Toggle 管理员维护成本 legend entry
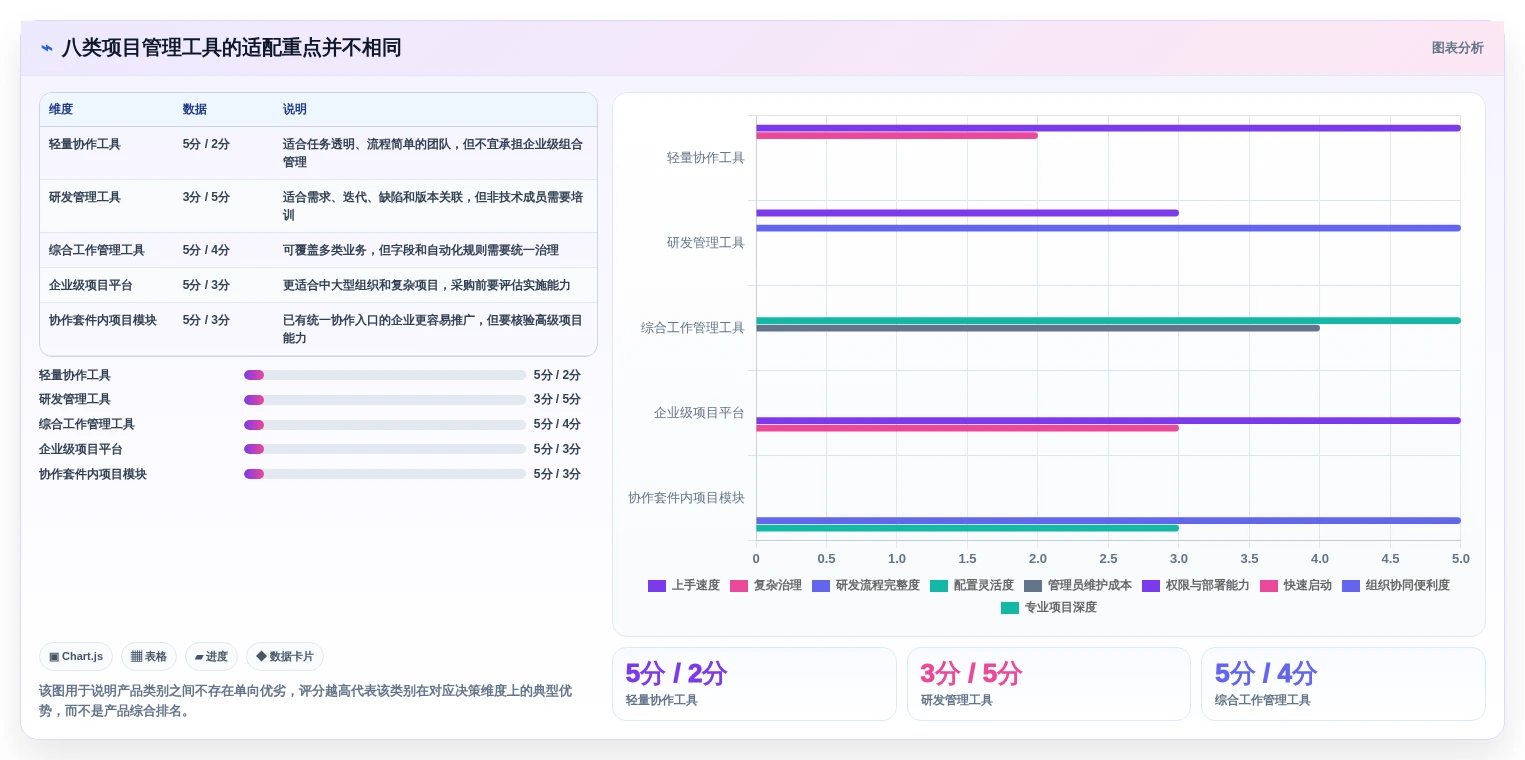Viewport: 1525px width, 760px height. pyautogui.click(x=1078, y=586)
